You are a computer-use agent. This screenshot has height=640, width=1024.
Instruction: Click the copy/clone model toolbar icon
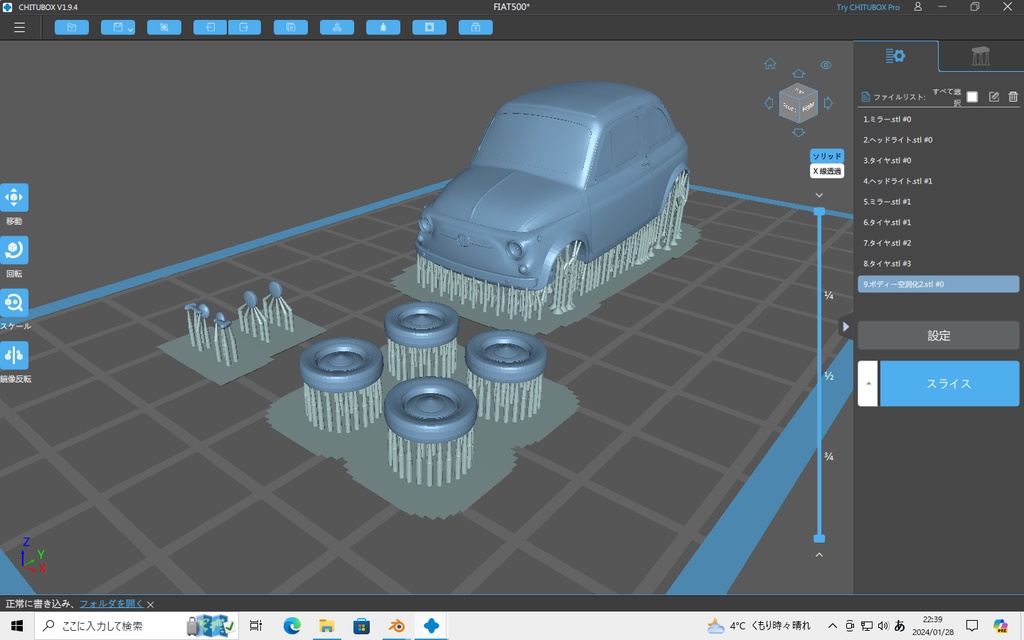click(291, 27)
